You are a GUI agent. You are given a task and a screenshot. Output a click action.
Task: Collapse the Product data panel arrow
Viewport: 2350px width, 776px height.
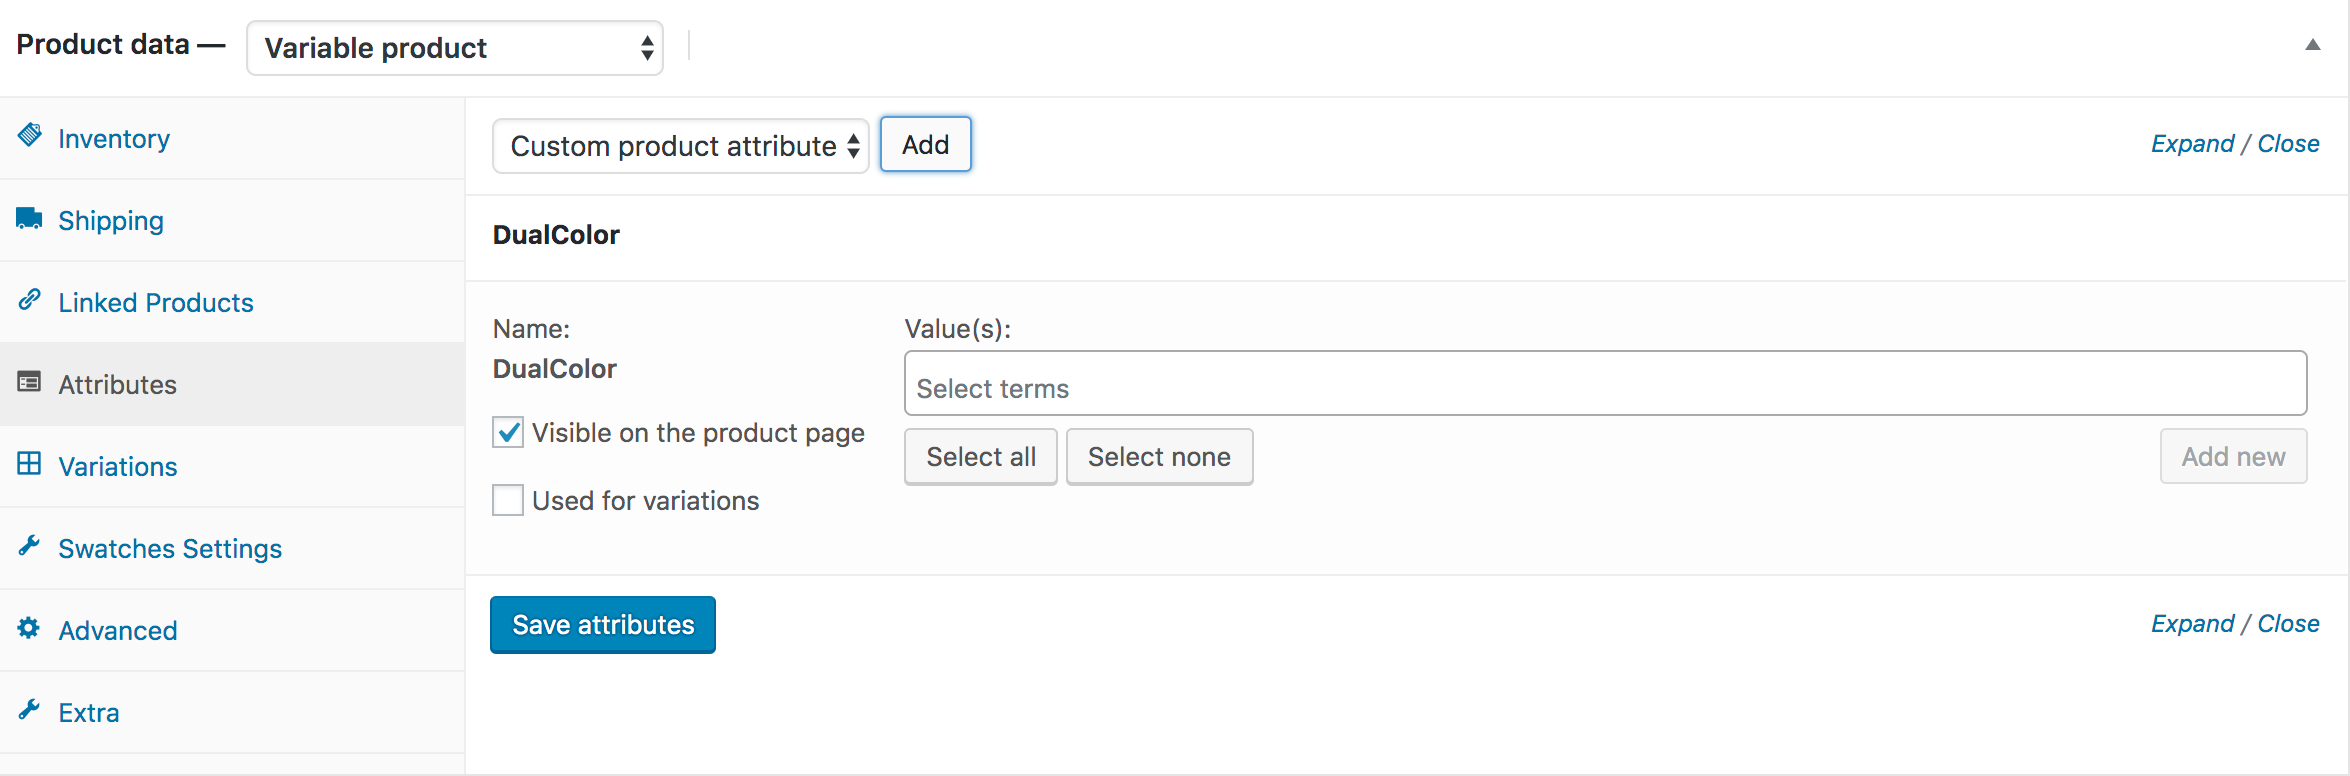click(2312, 45)
